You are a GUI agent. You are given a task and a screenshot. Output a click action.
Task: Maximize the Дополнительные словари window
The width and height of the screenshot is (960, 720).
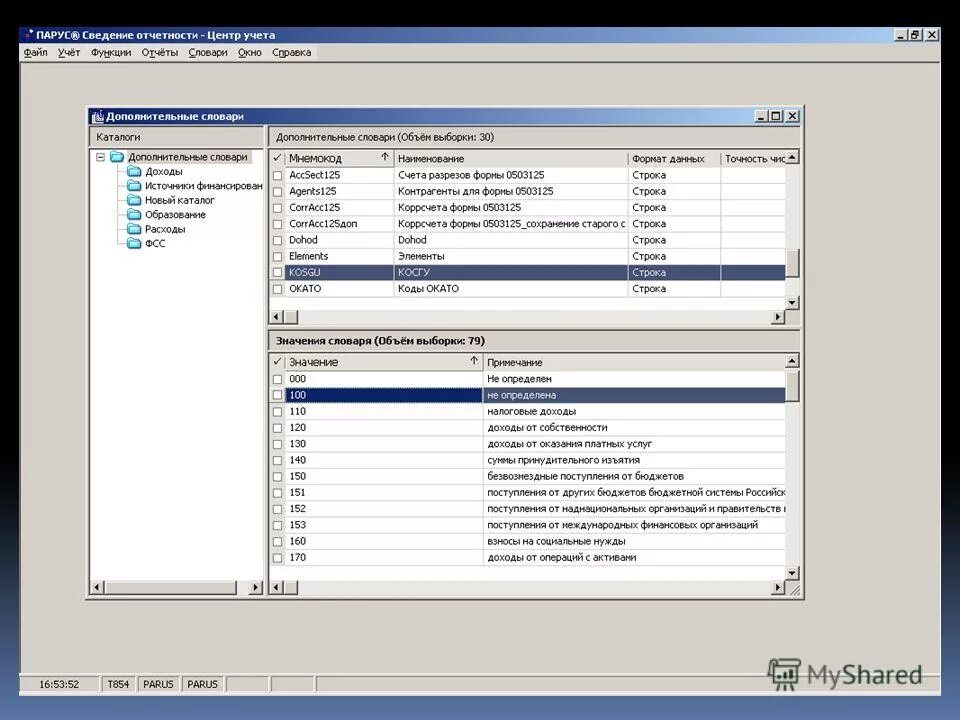(x=776, y=116)
